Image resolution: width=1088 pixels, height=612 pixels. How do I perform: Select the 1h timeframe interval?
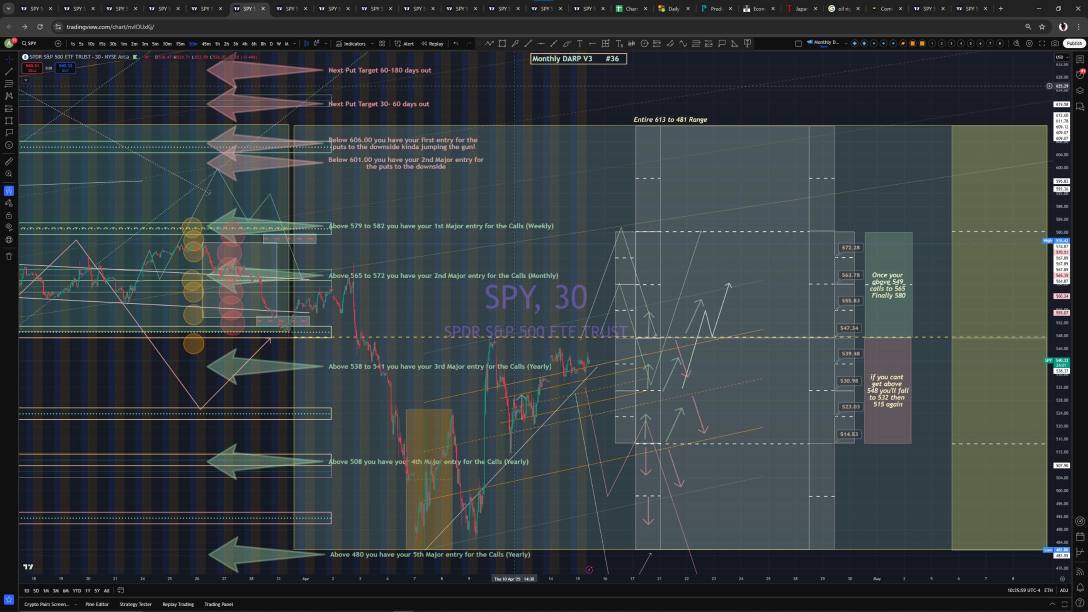pyautogui.click(x=217, y=44)
